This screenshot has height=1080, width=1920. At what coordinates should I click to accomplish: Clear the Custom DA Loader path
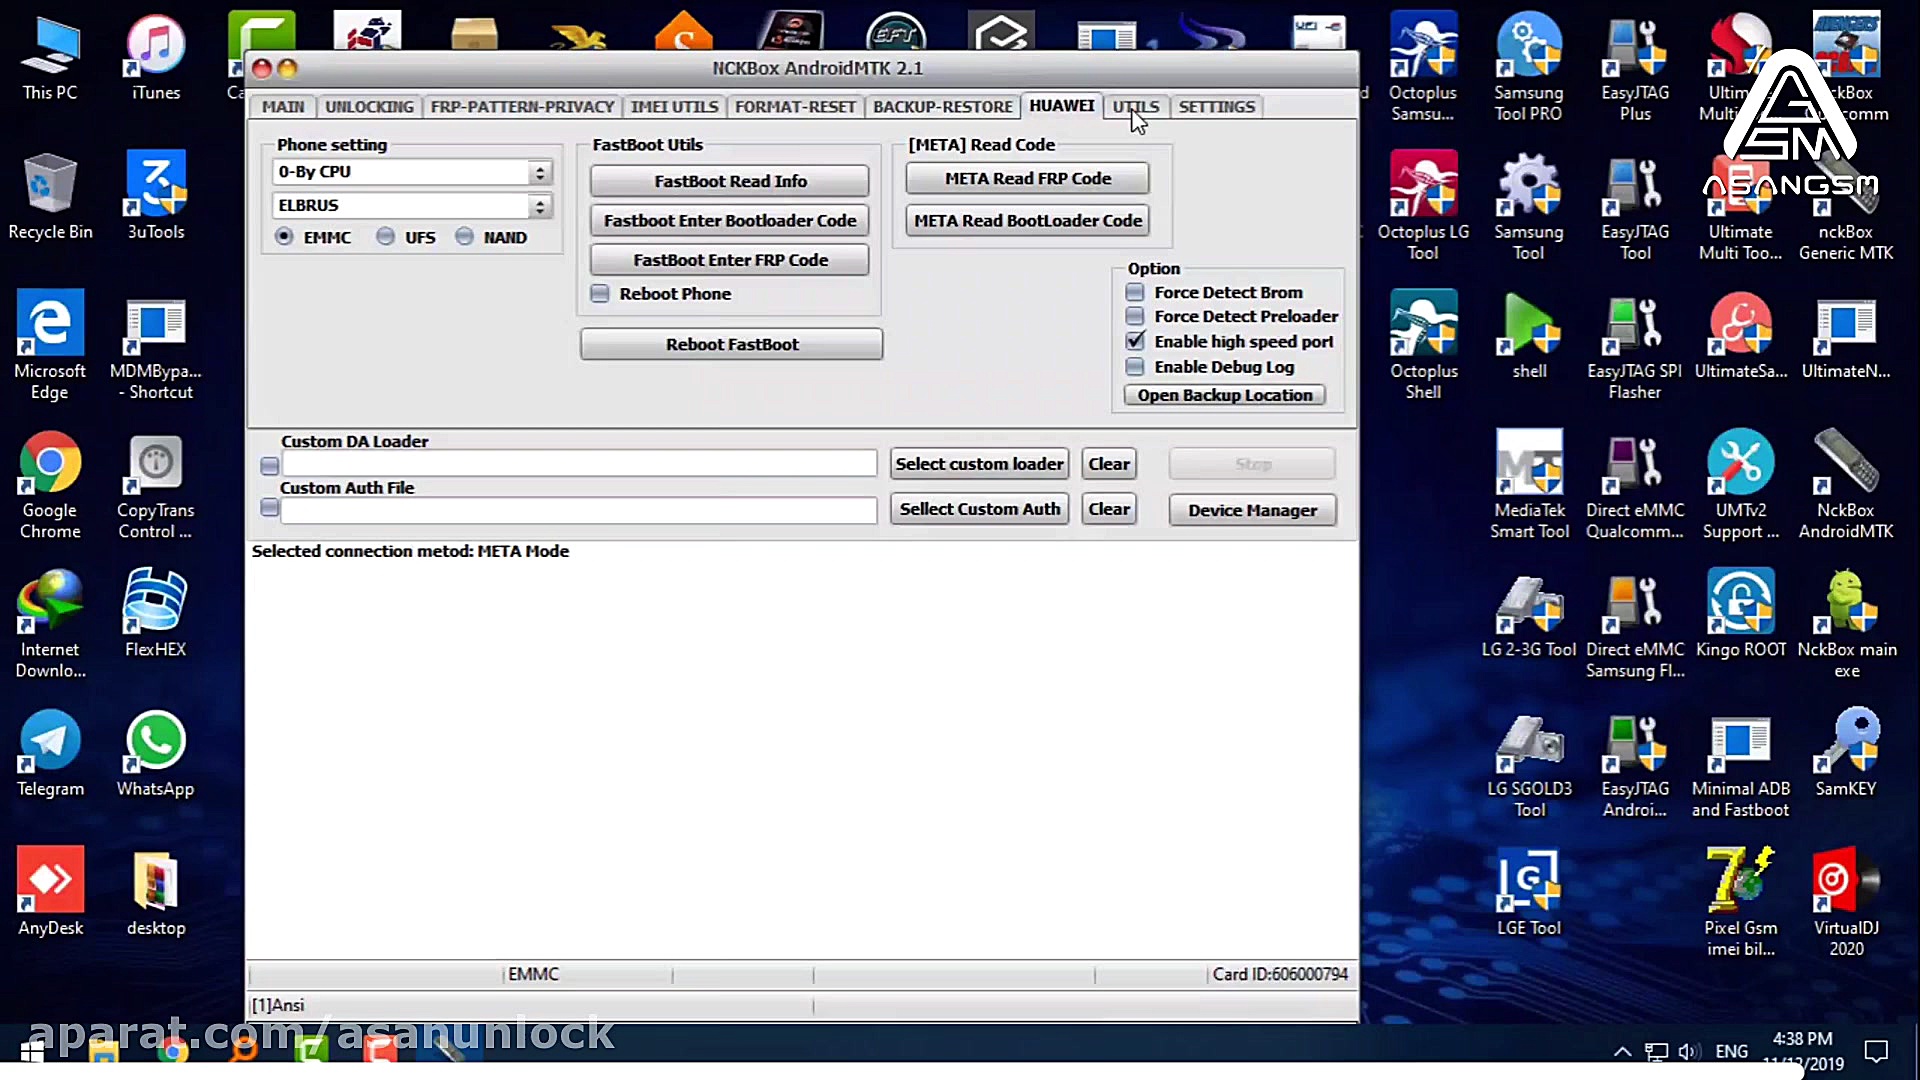click(1109, 464)
